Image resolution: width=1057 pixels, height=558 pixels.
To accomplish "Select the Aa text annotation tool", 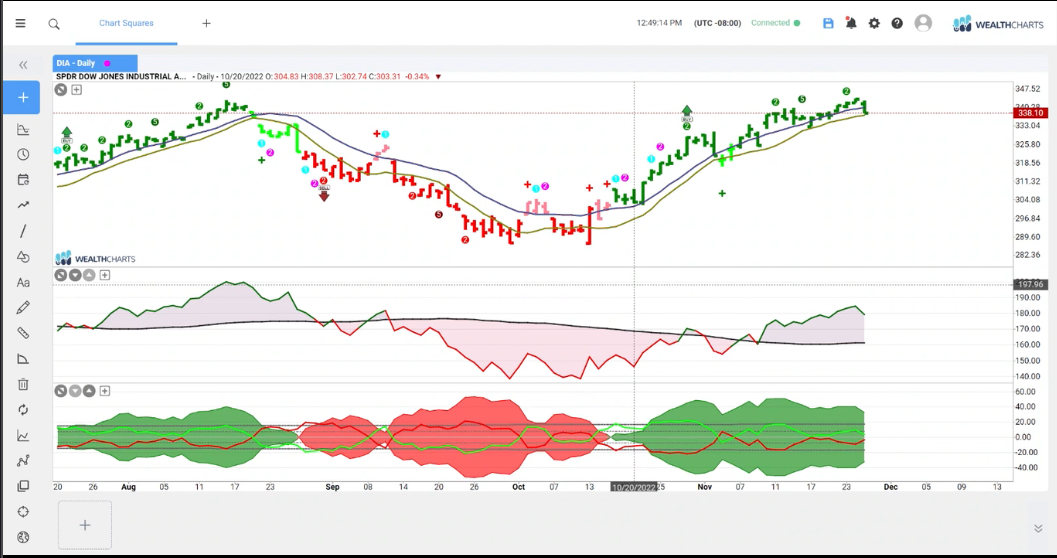I will click(23, 282).
